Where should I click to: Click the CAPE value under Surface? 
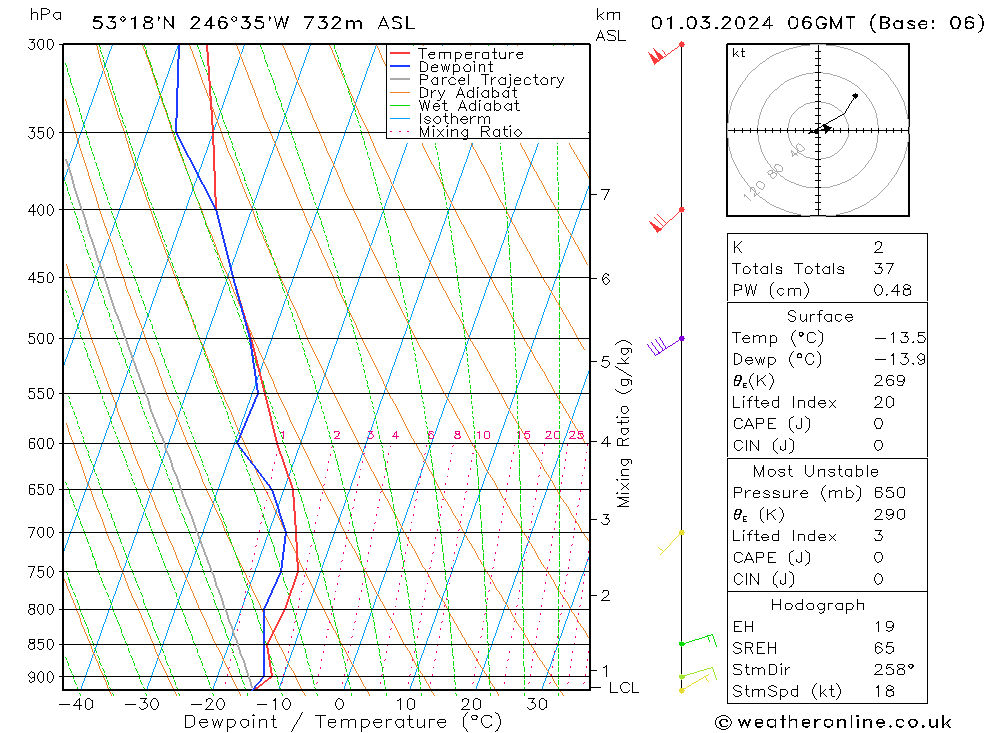pyautogui.click(x=878, y=424)
